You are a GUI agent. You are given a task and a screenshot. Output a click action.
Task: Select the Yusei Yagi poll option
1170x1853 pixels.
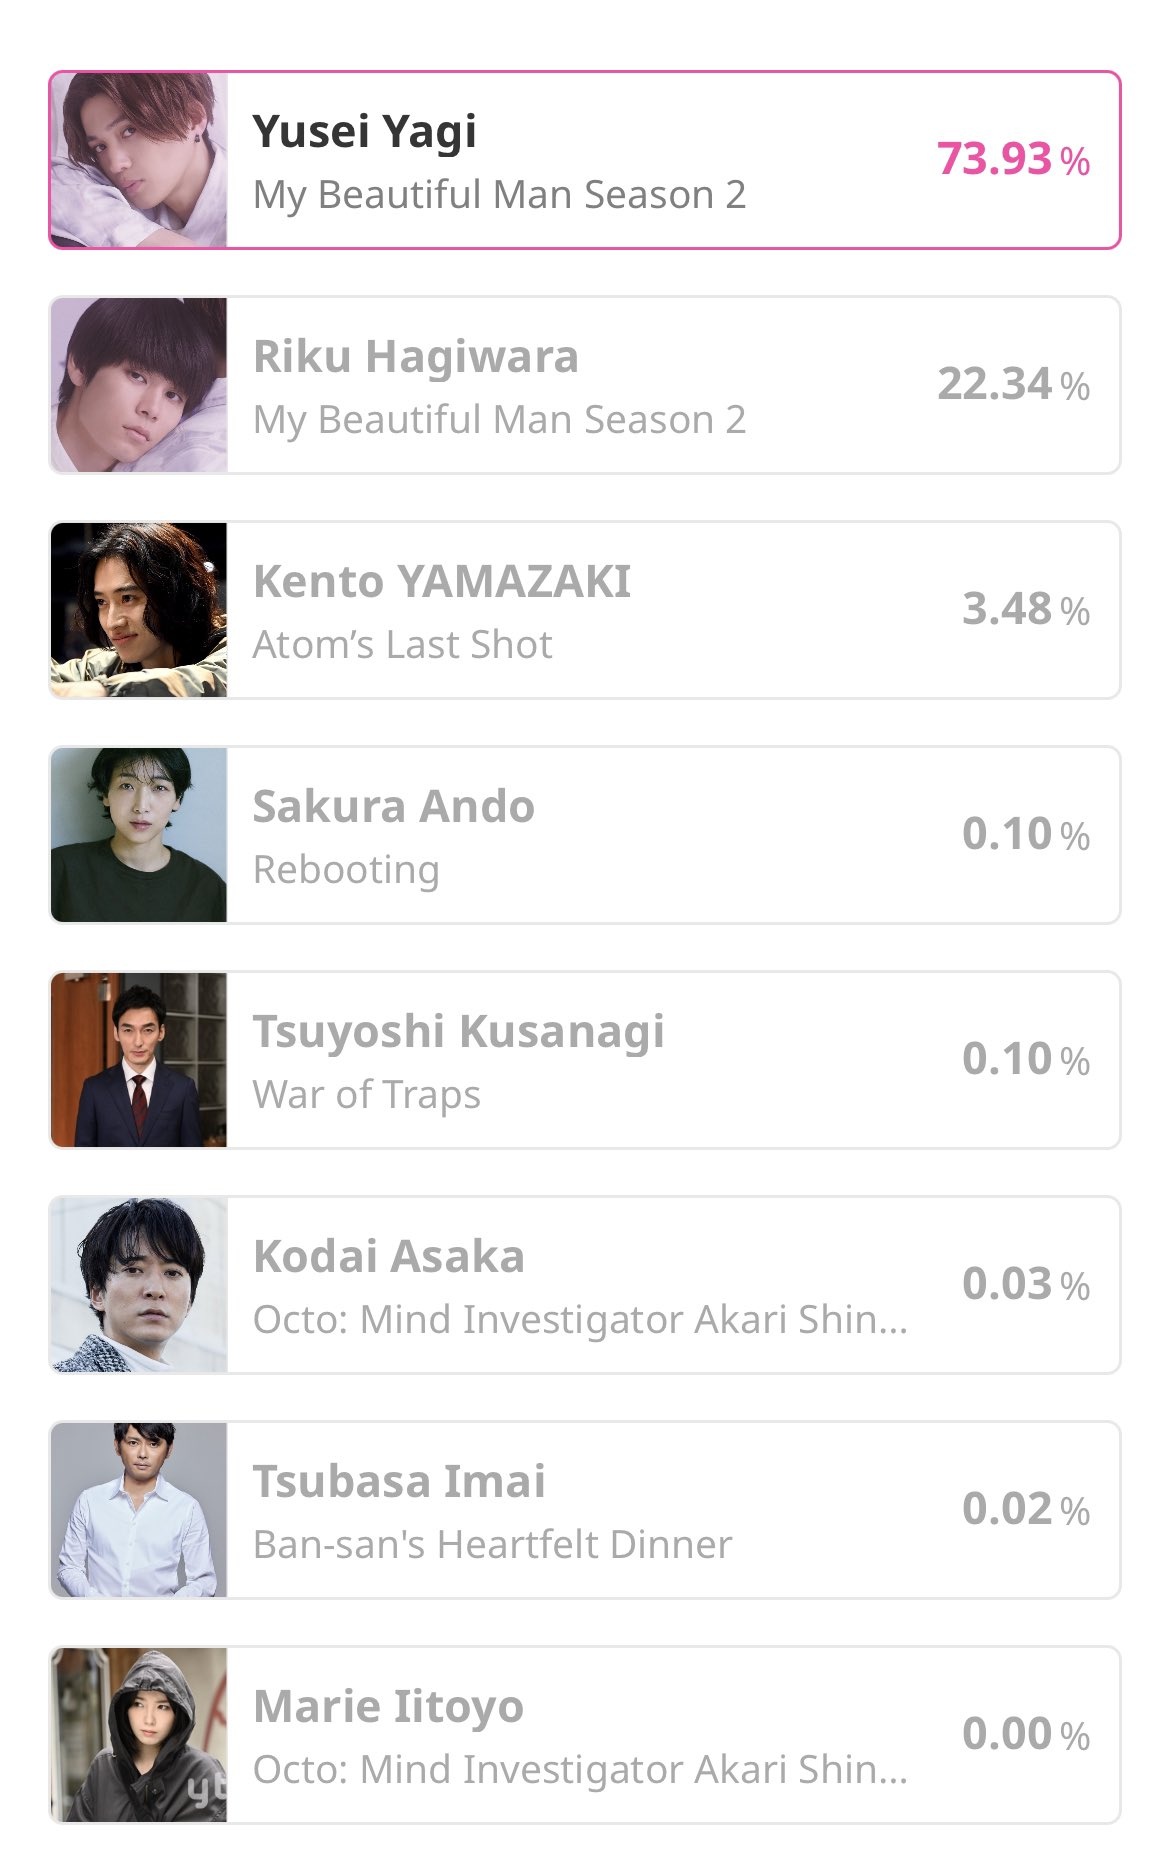(x=585, y=160)
